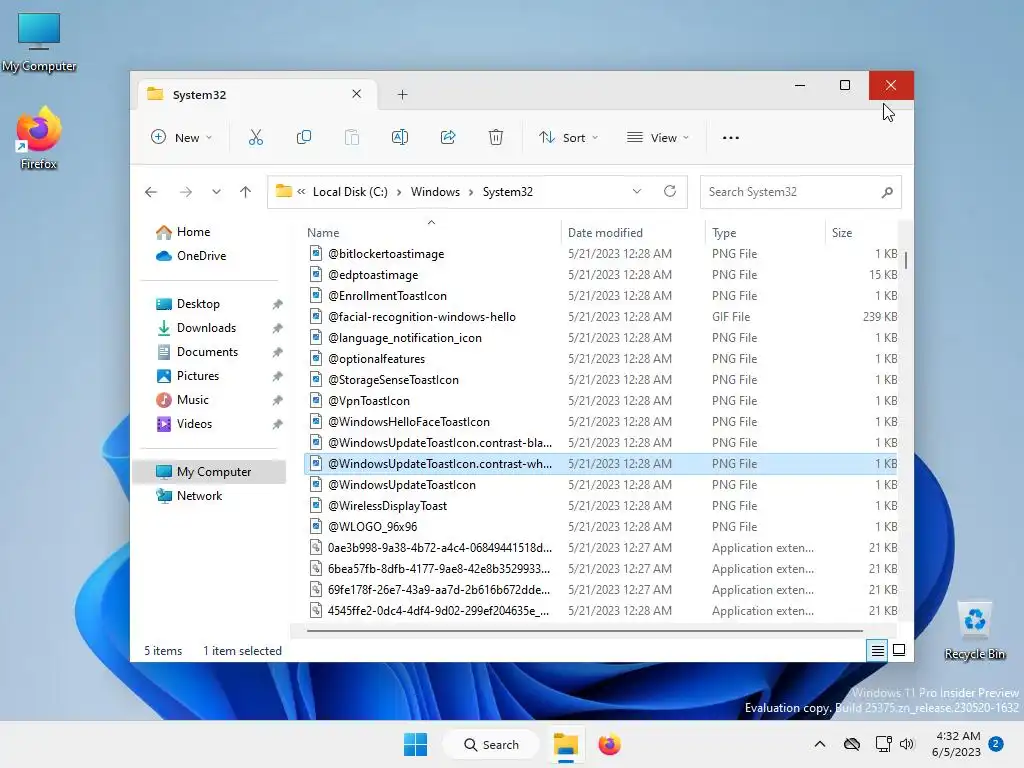This screenshot has height=768, width=1024.
Task: Unpin Music using its pin icon
Action: (278, 400)
